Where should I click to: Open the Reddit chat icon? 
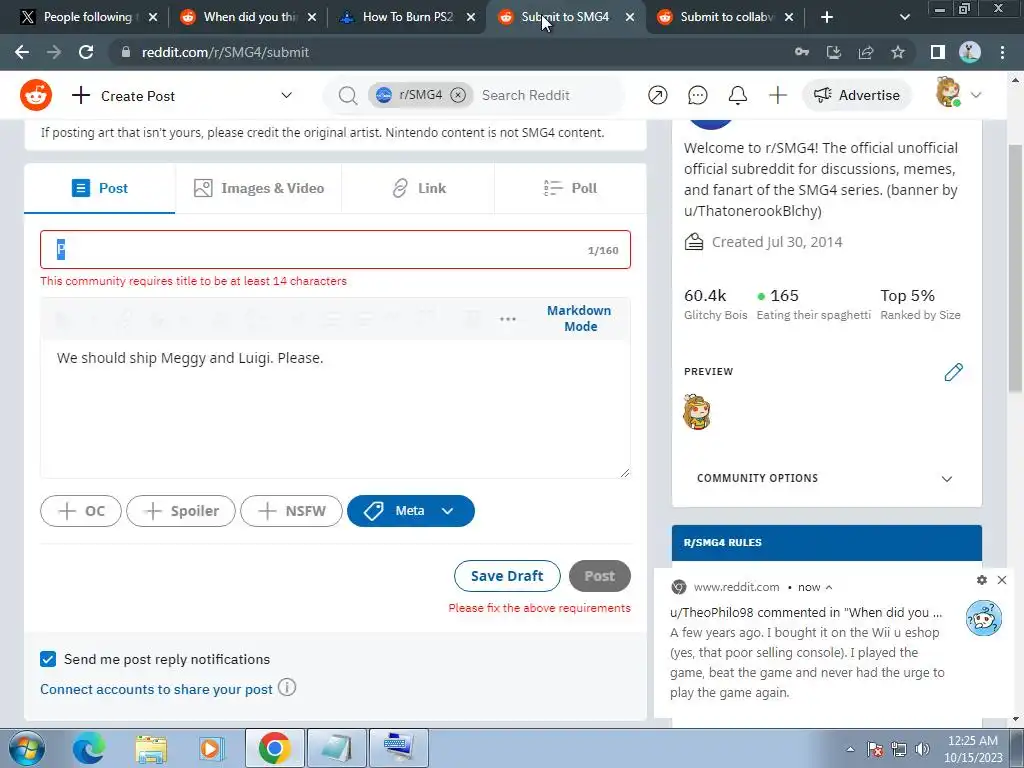pyautogui.click(x=697, y=95)
